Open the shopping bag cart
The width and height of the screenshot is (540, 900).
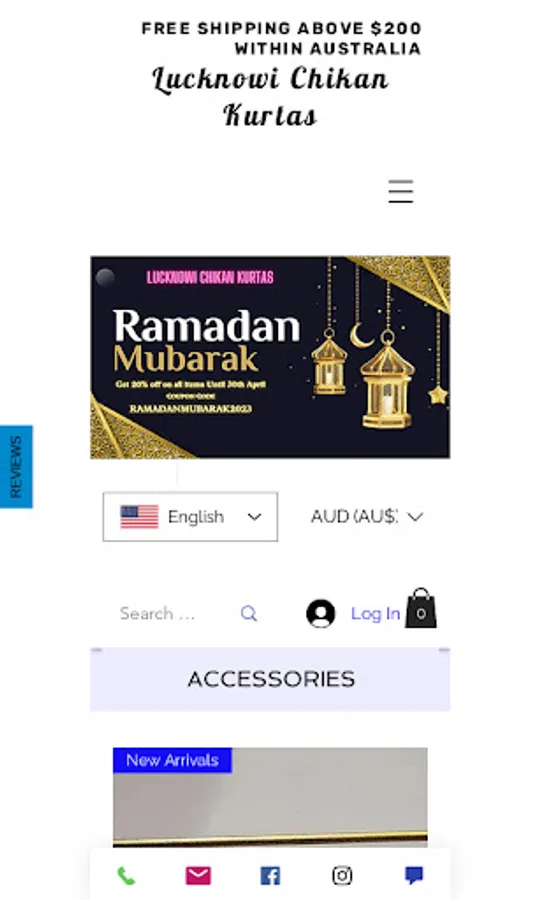tap(421, 608)
